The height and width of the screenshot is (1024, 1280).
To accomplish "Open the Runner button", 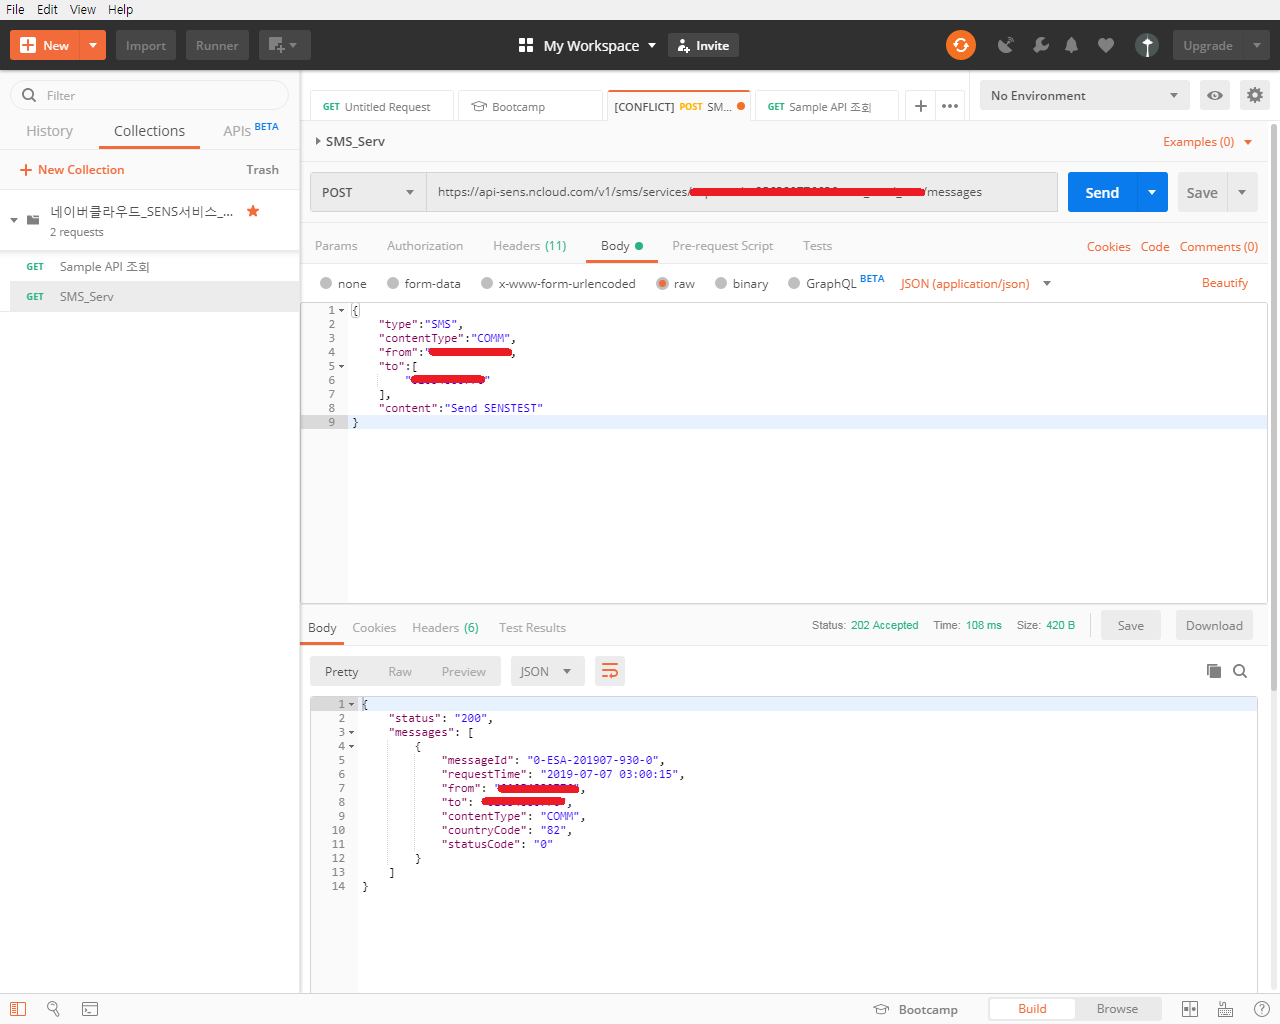I will click(217, 45).
